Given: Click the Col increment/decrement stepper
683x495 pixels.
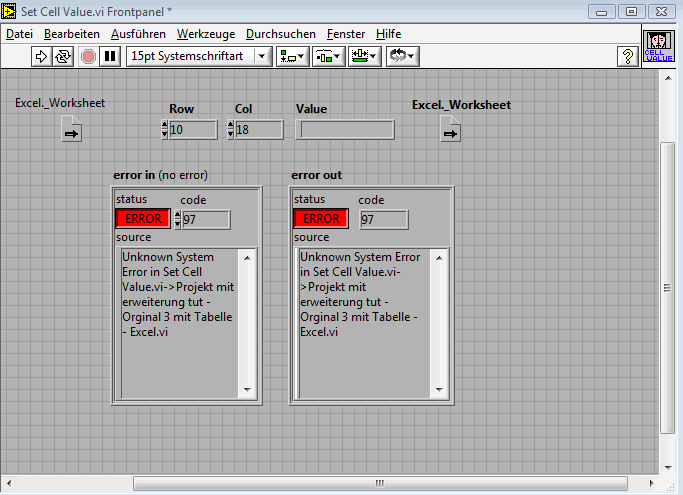Looking at the screenshot, I should (230, 130).
